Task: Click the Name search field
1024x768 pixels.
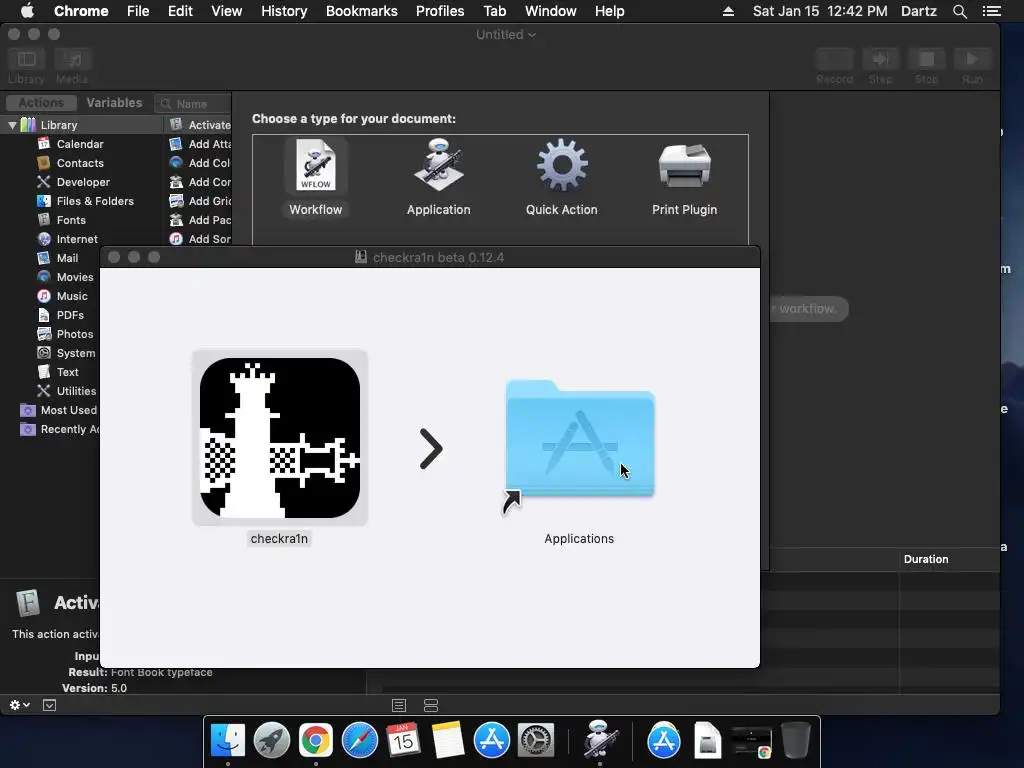Action: click(x=193, y=104)
